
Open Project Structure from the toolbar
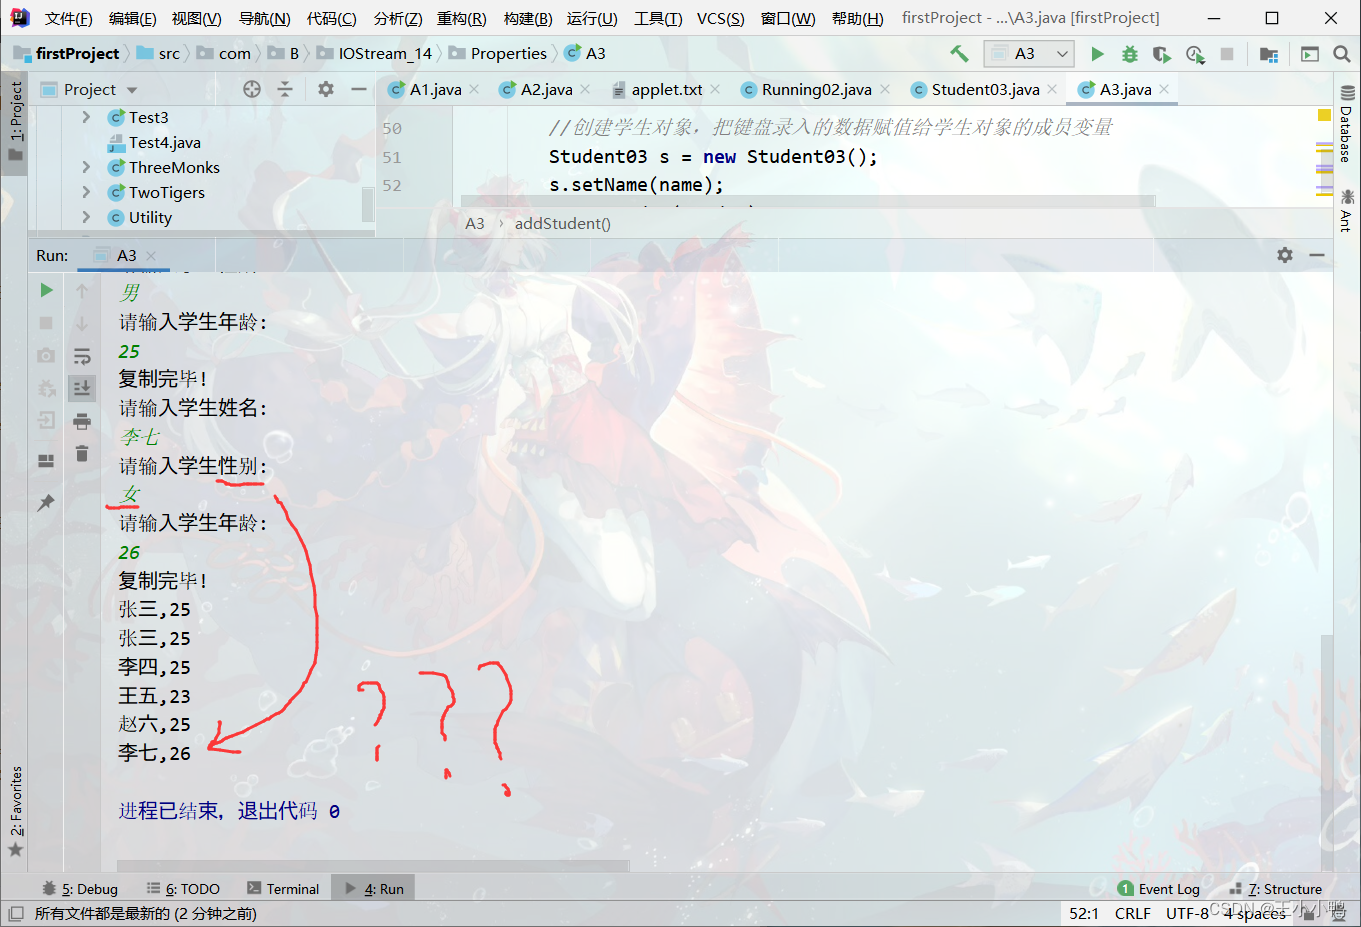pos(1269,54)
